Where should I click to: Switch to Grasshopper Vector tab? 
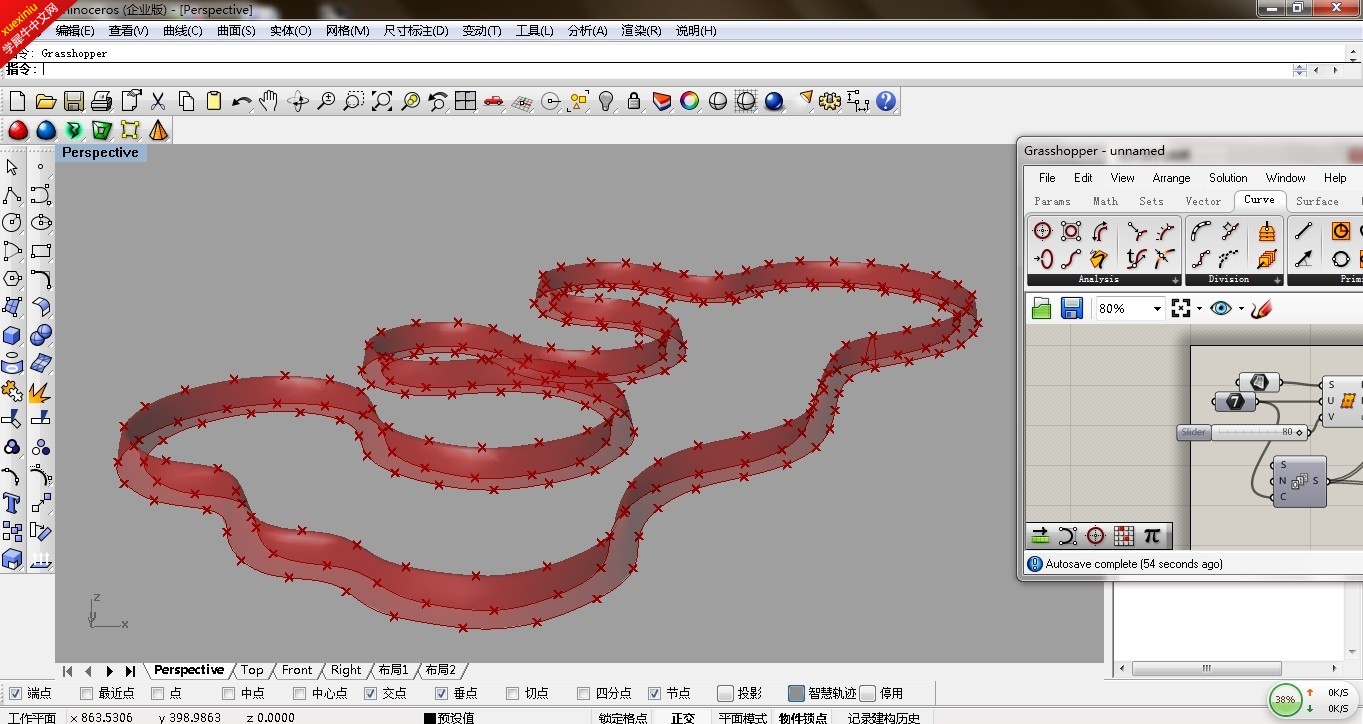coord(1203,201)
